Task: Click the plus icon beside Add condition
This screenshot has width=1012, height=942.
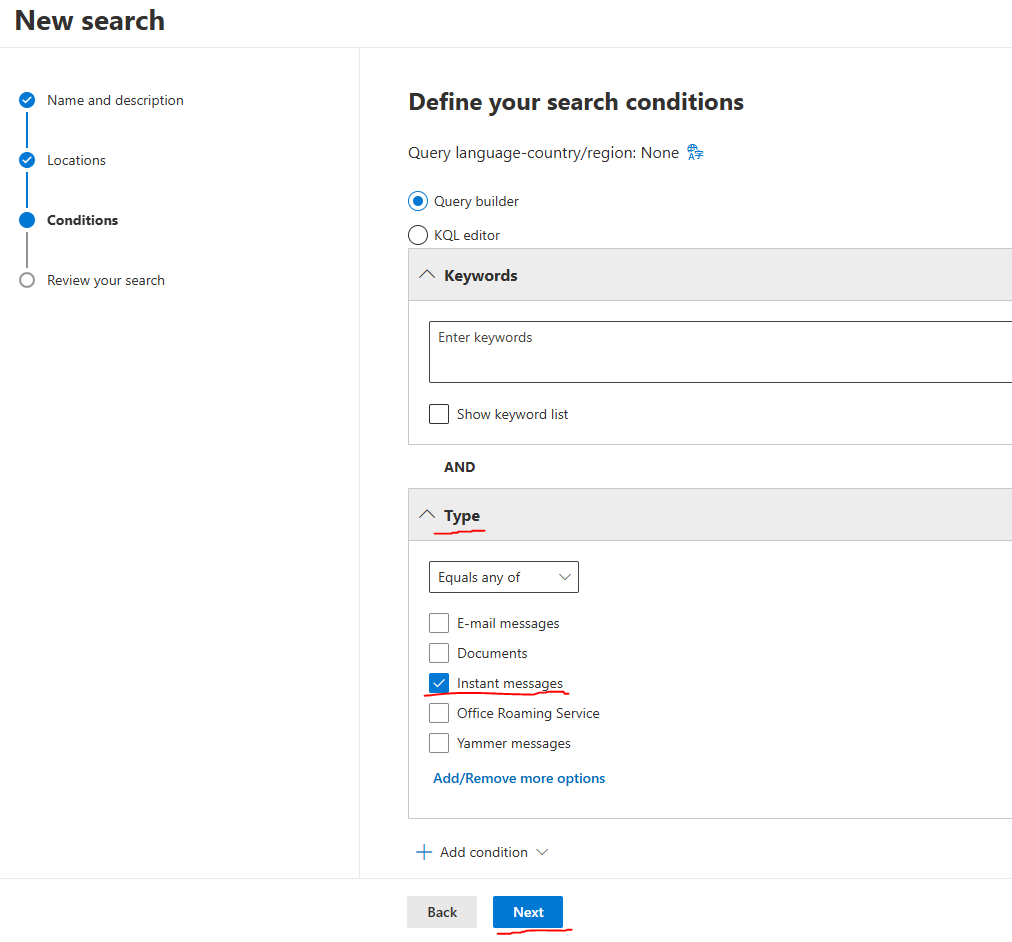Action: [424, 852]
